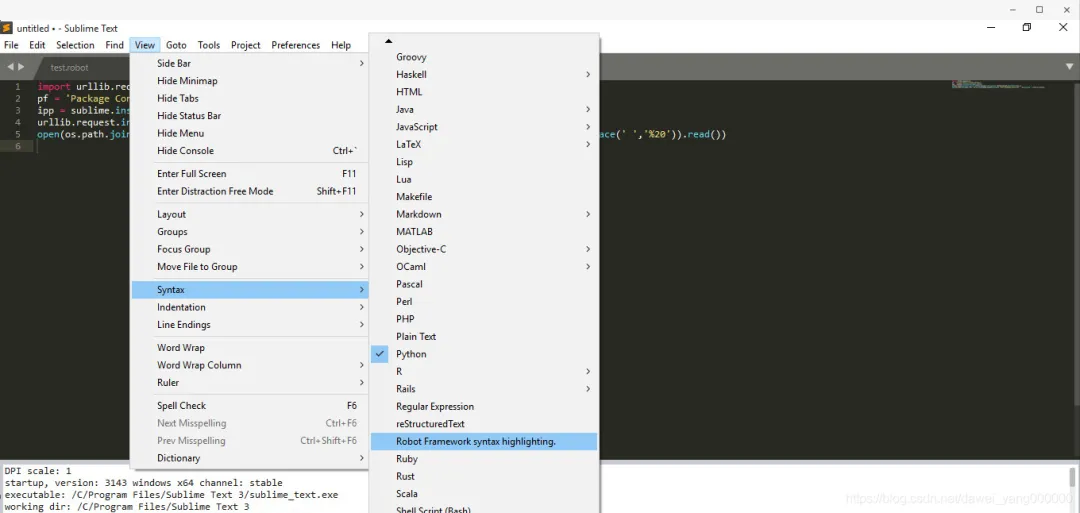Expand the Line Endings submenu
Image resolution: width=1080 pixels, height=513 pixels.
click(250, 324)
